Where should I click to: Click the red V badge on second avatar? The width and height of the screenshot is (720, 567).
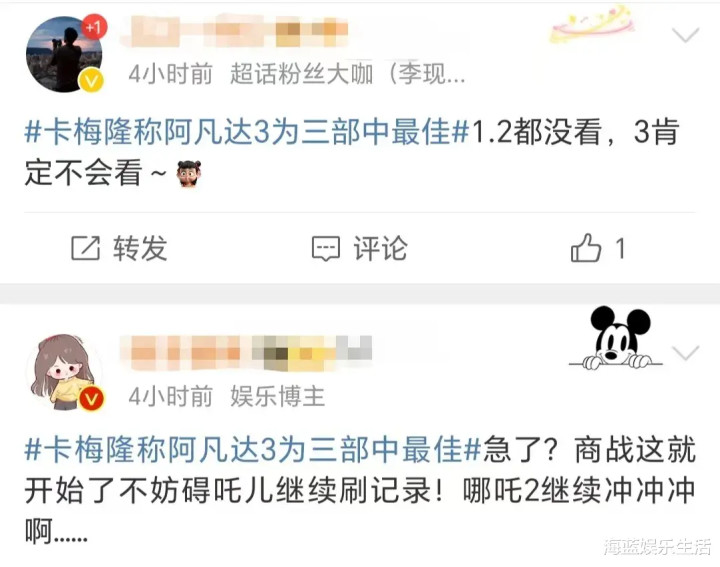tap(91, 399)
